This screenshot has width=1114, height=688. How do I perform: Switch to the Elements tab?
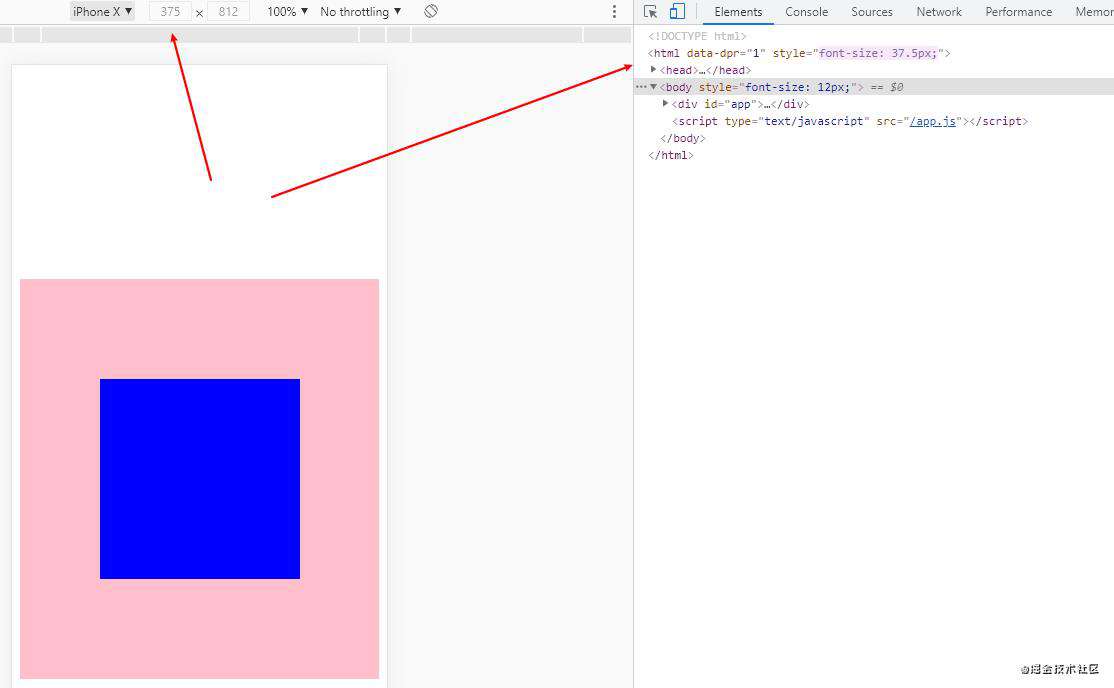pos(738,11)
